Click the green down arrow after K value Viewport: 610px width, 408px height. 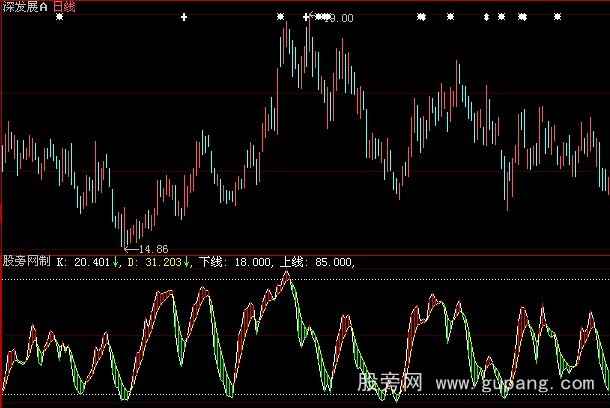116,262
